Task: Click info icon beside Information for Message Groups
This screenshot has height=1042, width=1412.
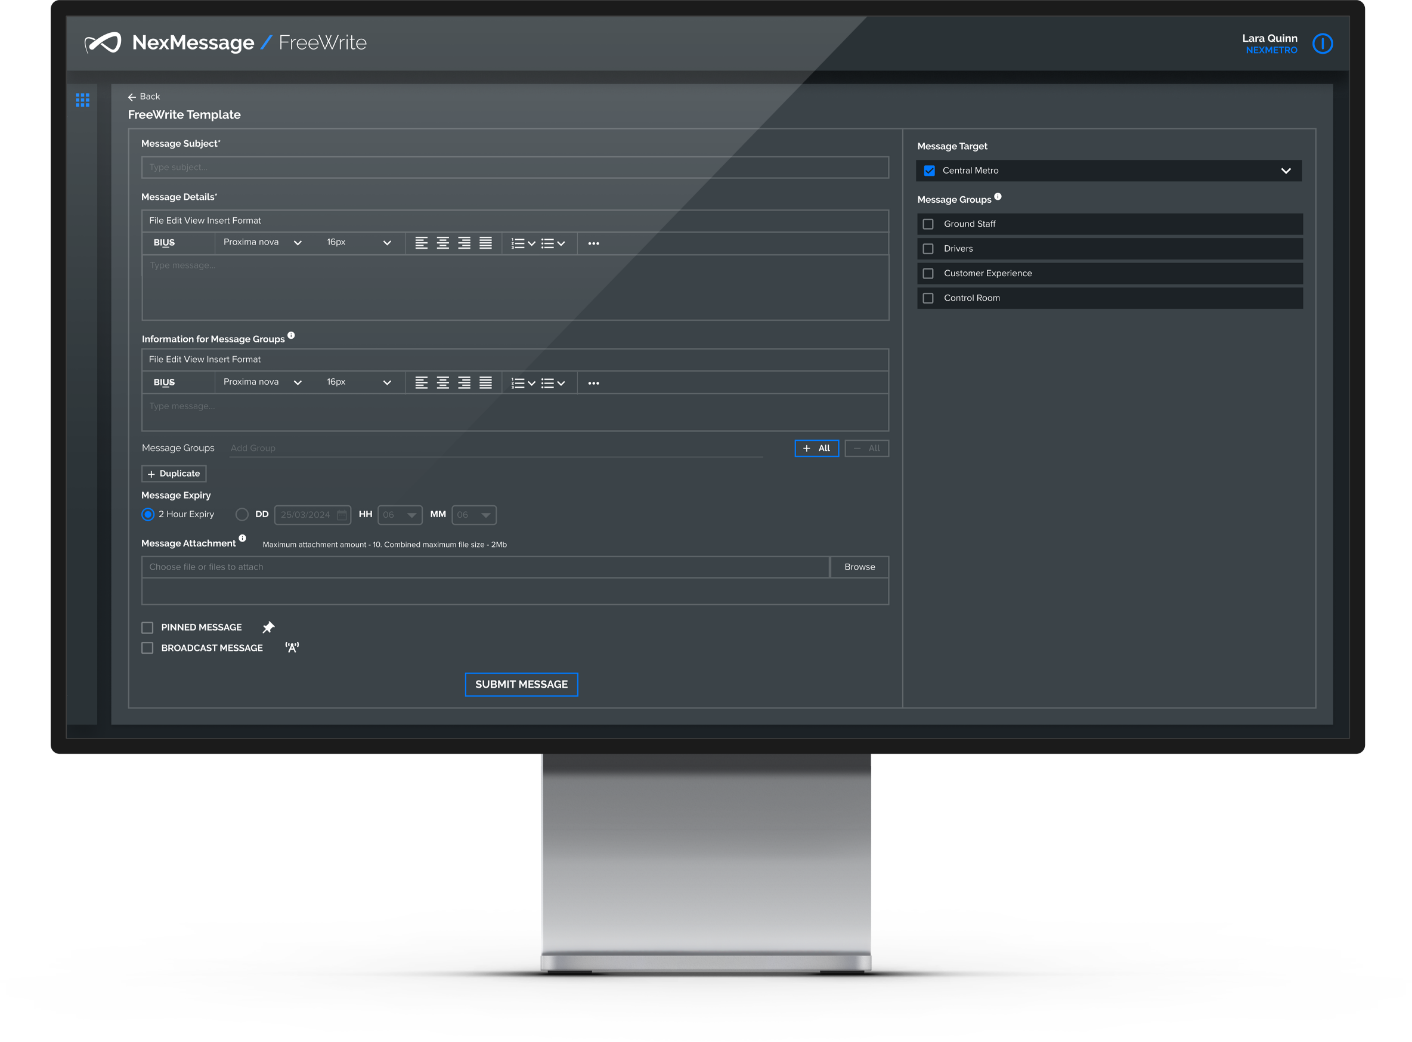Action: point(291,336)
